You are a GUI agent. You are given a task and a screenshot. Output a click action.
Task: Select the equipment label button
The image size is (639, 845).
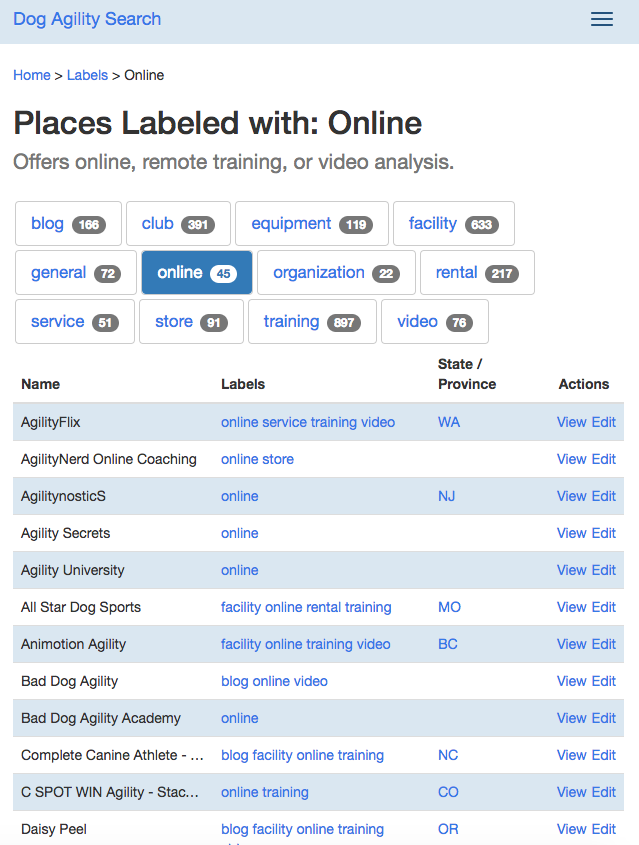point(312,224)
